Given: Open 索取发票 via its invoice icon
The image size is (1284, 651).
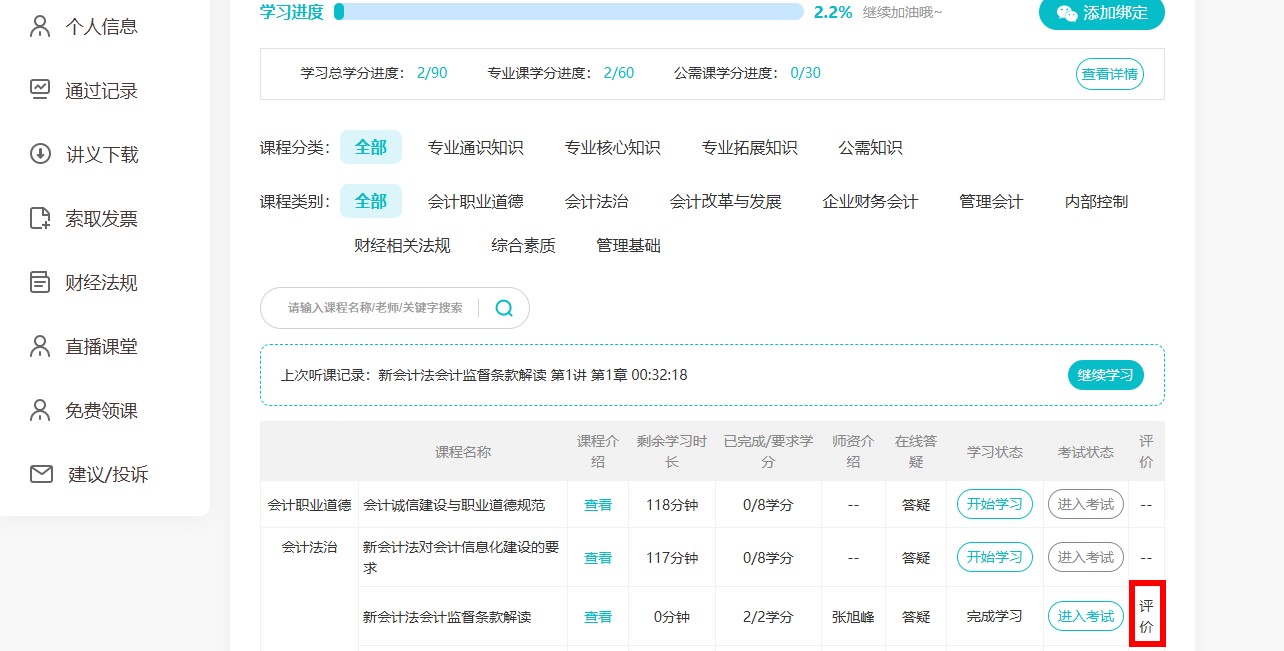Looking at the screenshot, I should 40,218.
